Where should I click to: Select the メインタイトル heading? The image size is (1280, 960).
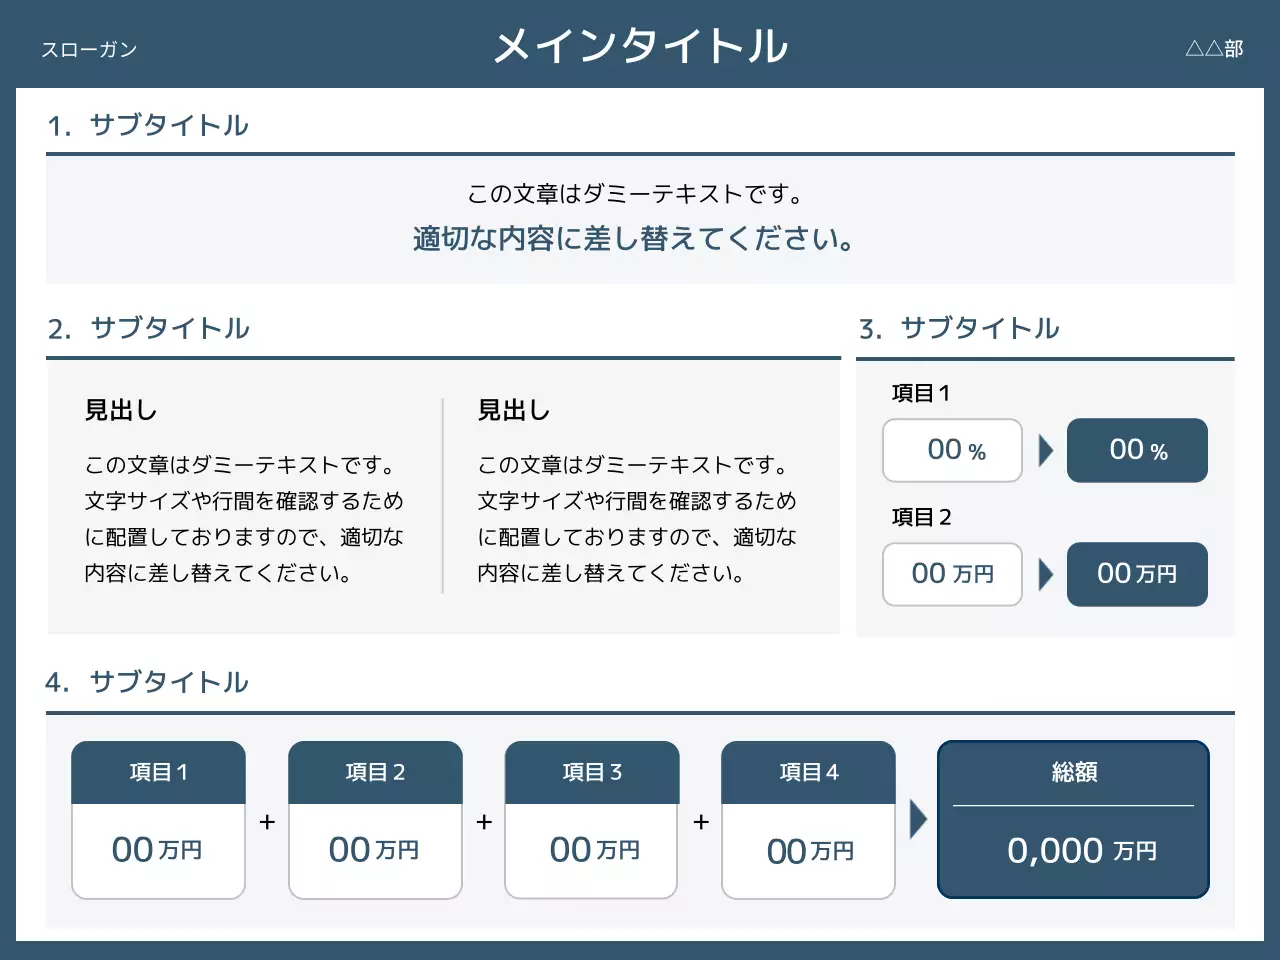pos(640,46)
